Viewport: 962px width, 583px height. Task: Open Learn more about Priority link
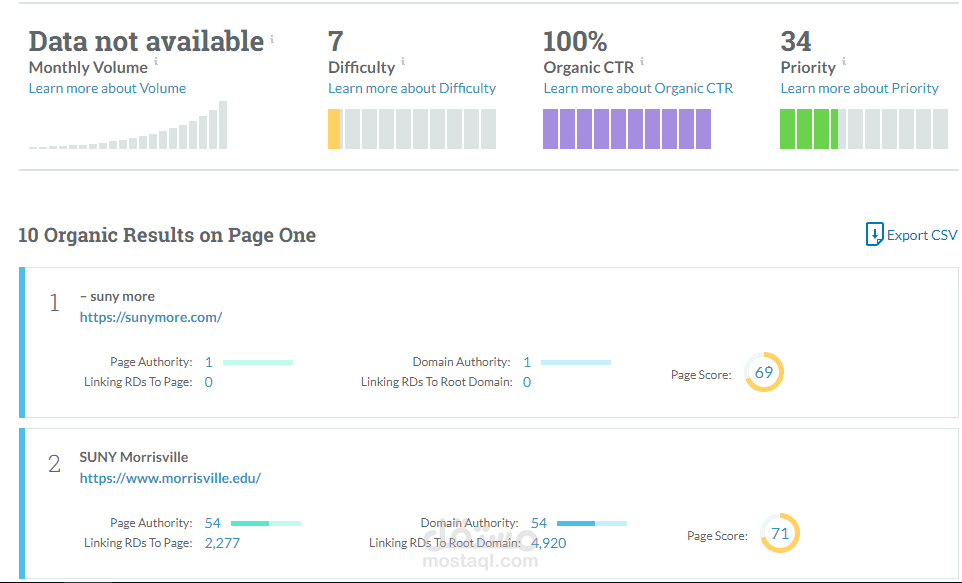pyautogui.click(x=860, y=88)
